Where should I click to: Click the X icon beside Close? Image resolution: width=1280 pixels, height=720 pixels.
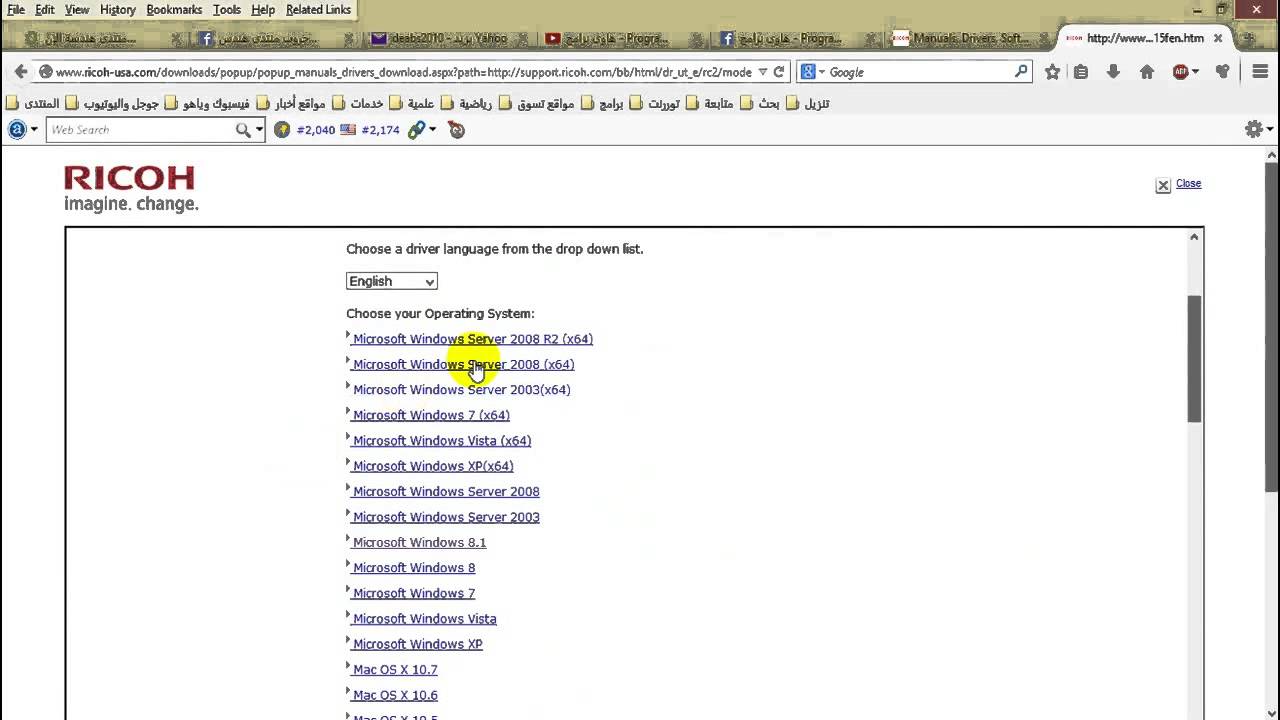click(1163, 186)
